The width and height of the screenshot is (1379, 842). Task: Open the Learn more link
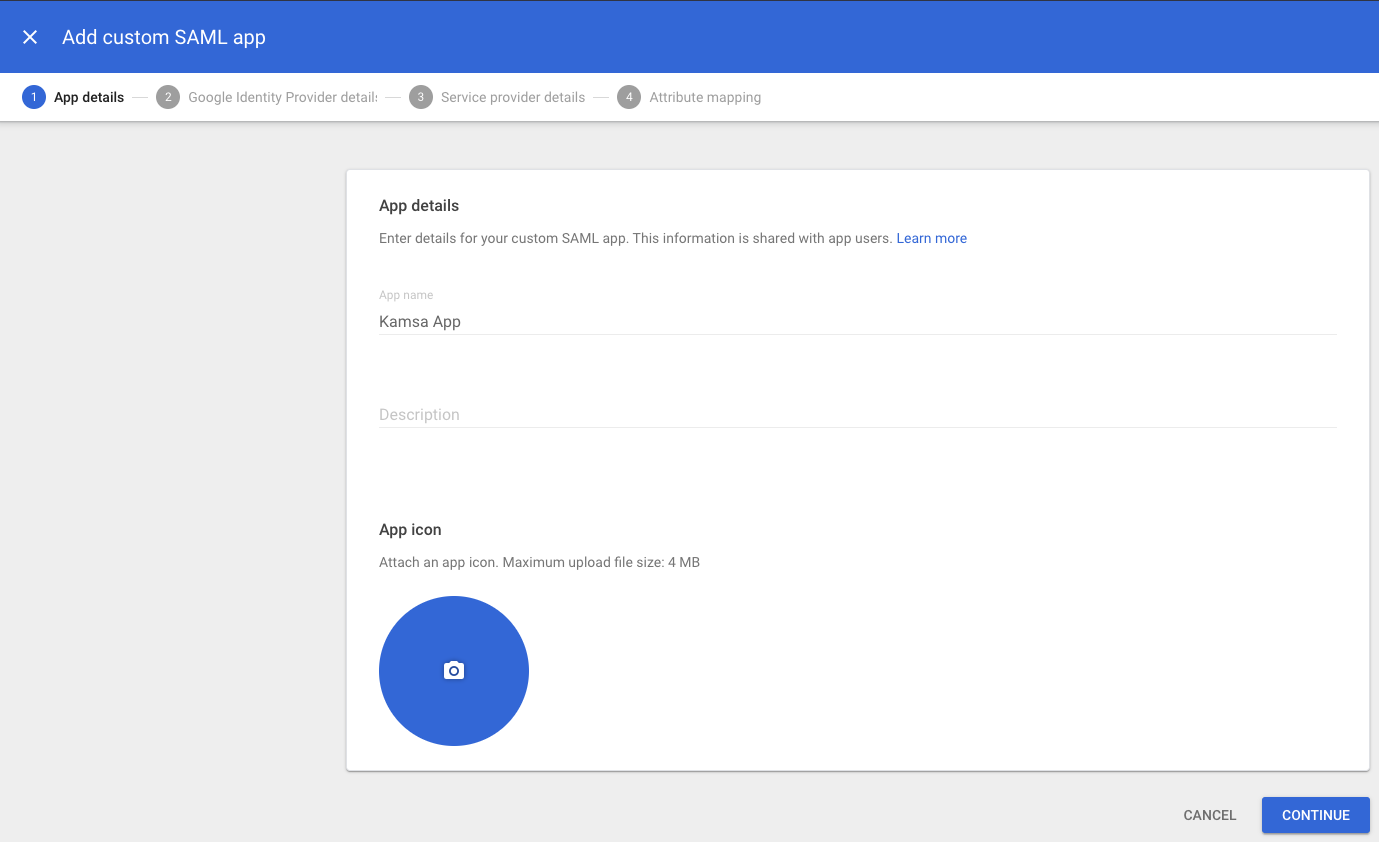[931, 238]
